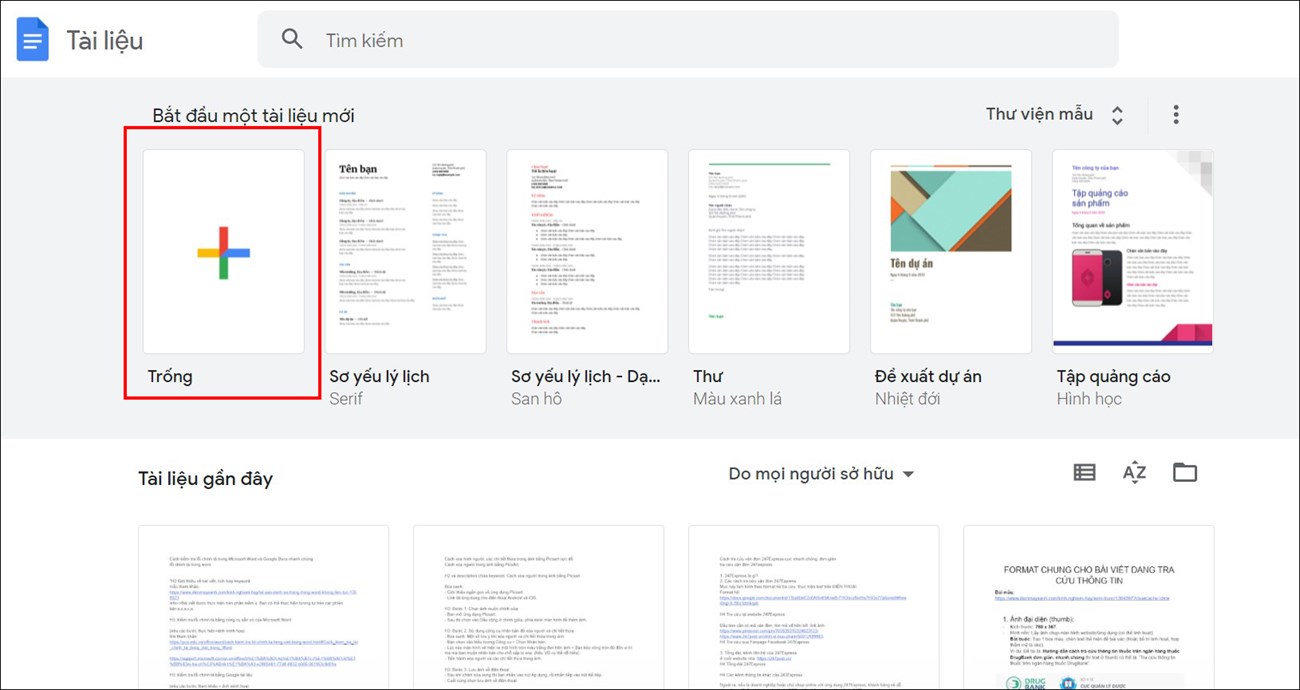The image size is (1300, 690).
Task: Select the Sơ yếu lý lịch Serif template
Action: pyautogui.click(x=405, y=252)
